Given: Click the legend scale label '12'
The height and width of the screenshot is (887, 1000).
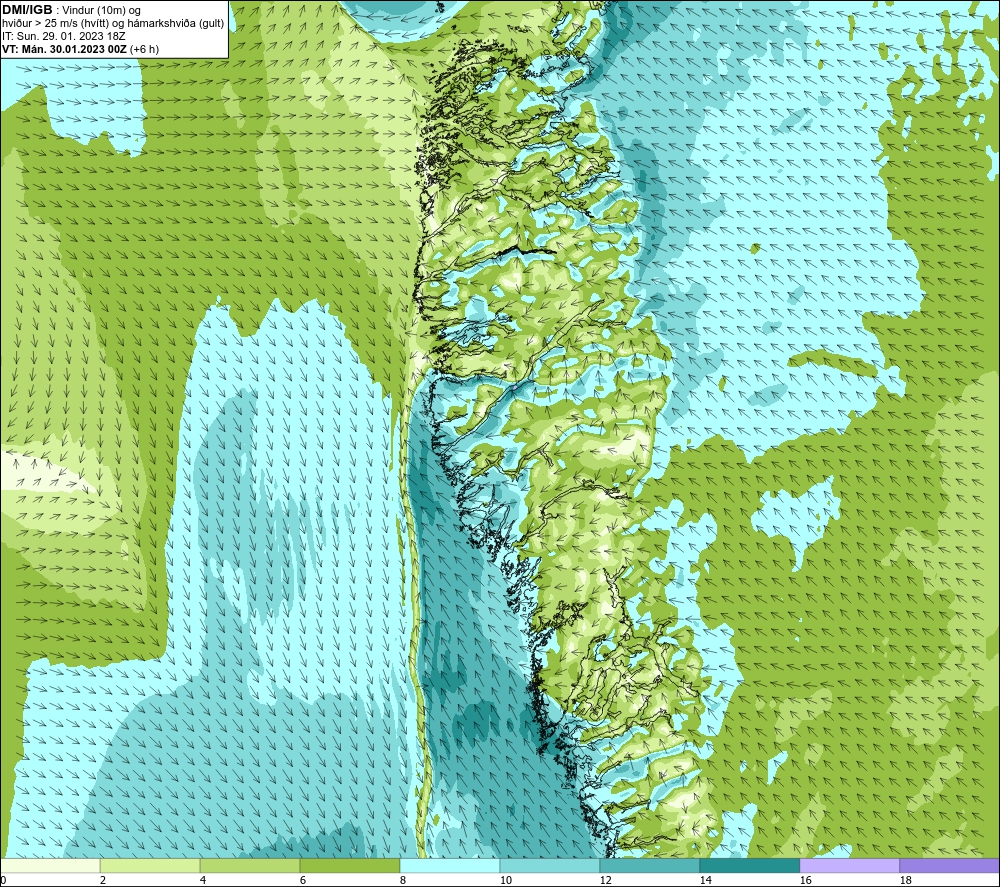Looking at the screenshot, I should coord(605,880).
